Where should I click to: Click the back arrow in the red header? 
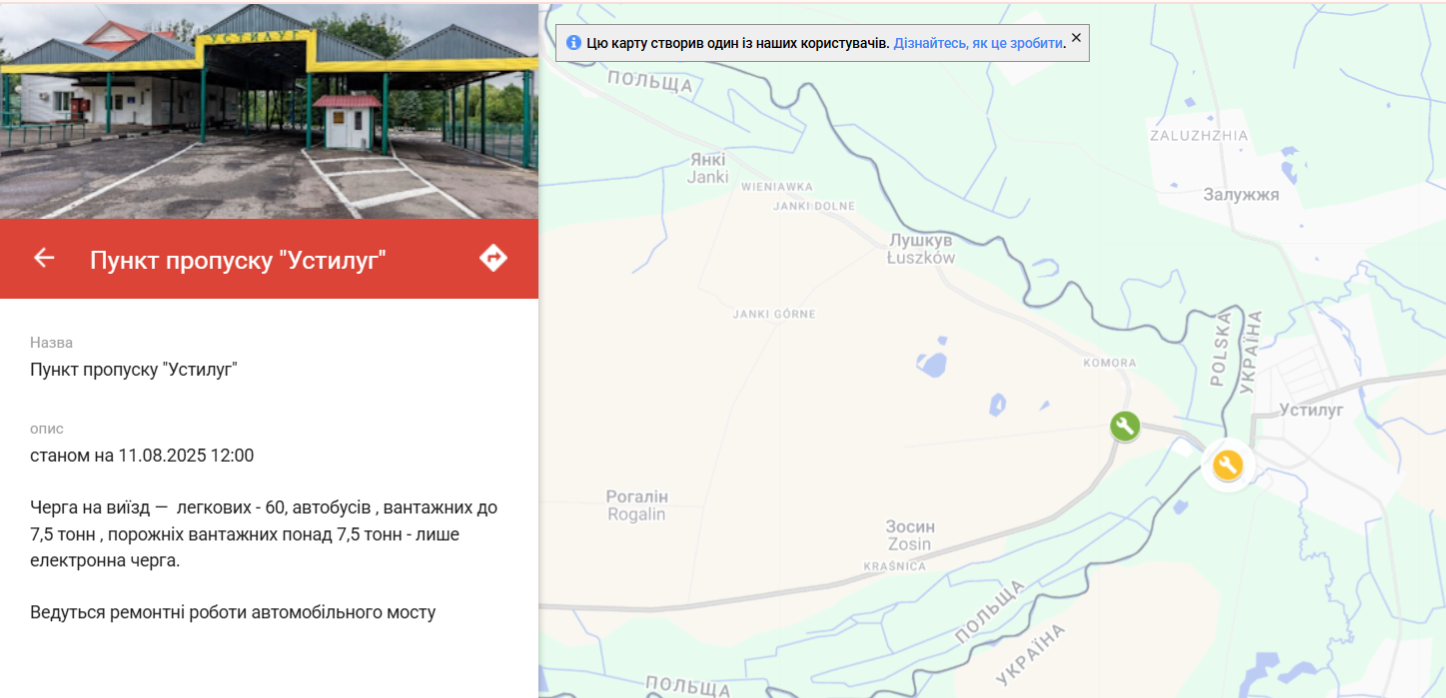(x=44, y=258)
